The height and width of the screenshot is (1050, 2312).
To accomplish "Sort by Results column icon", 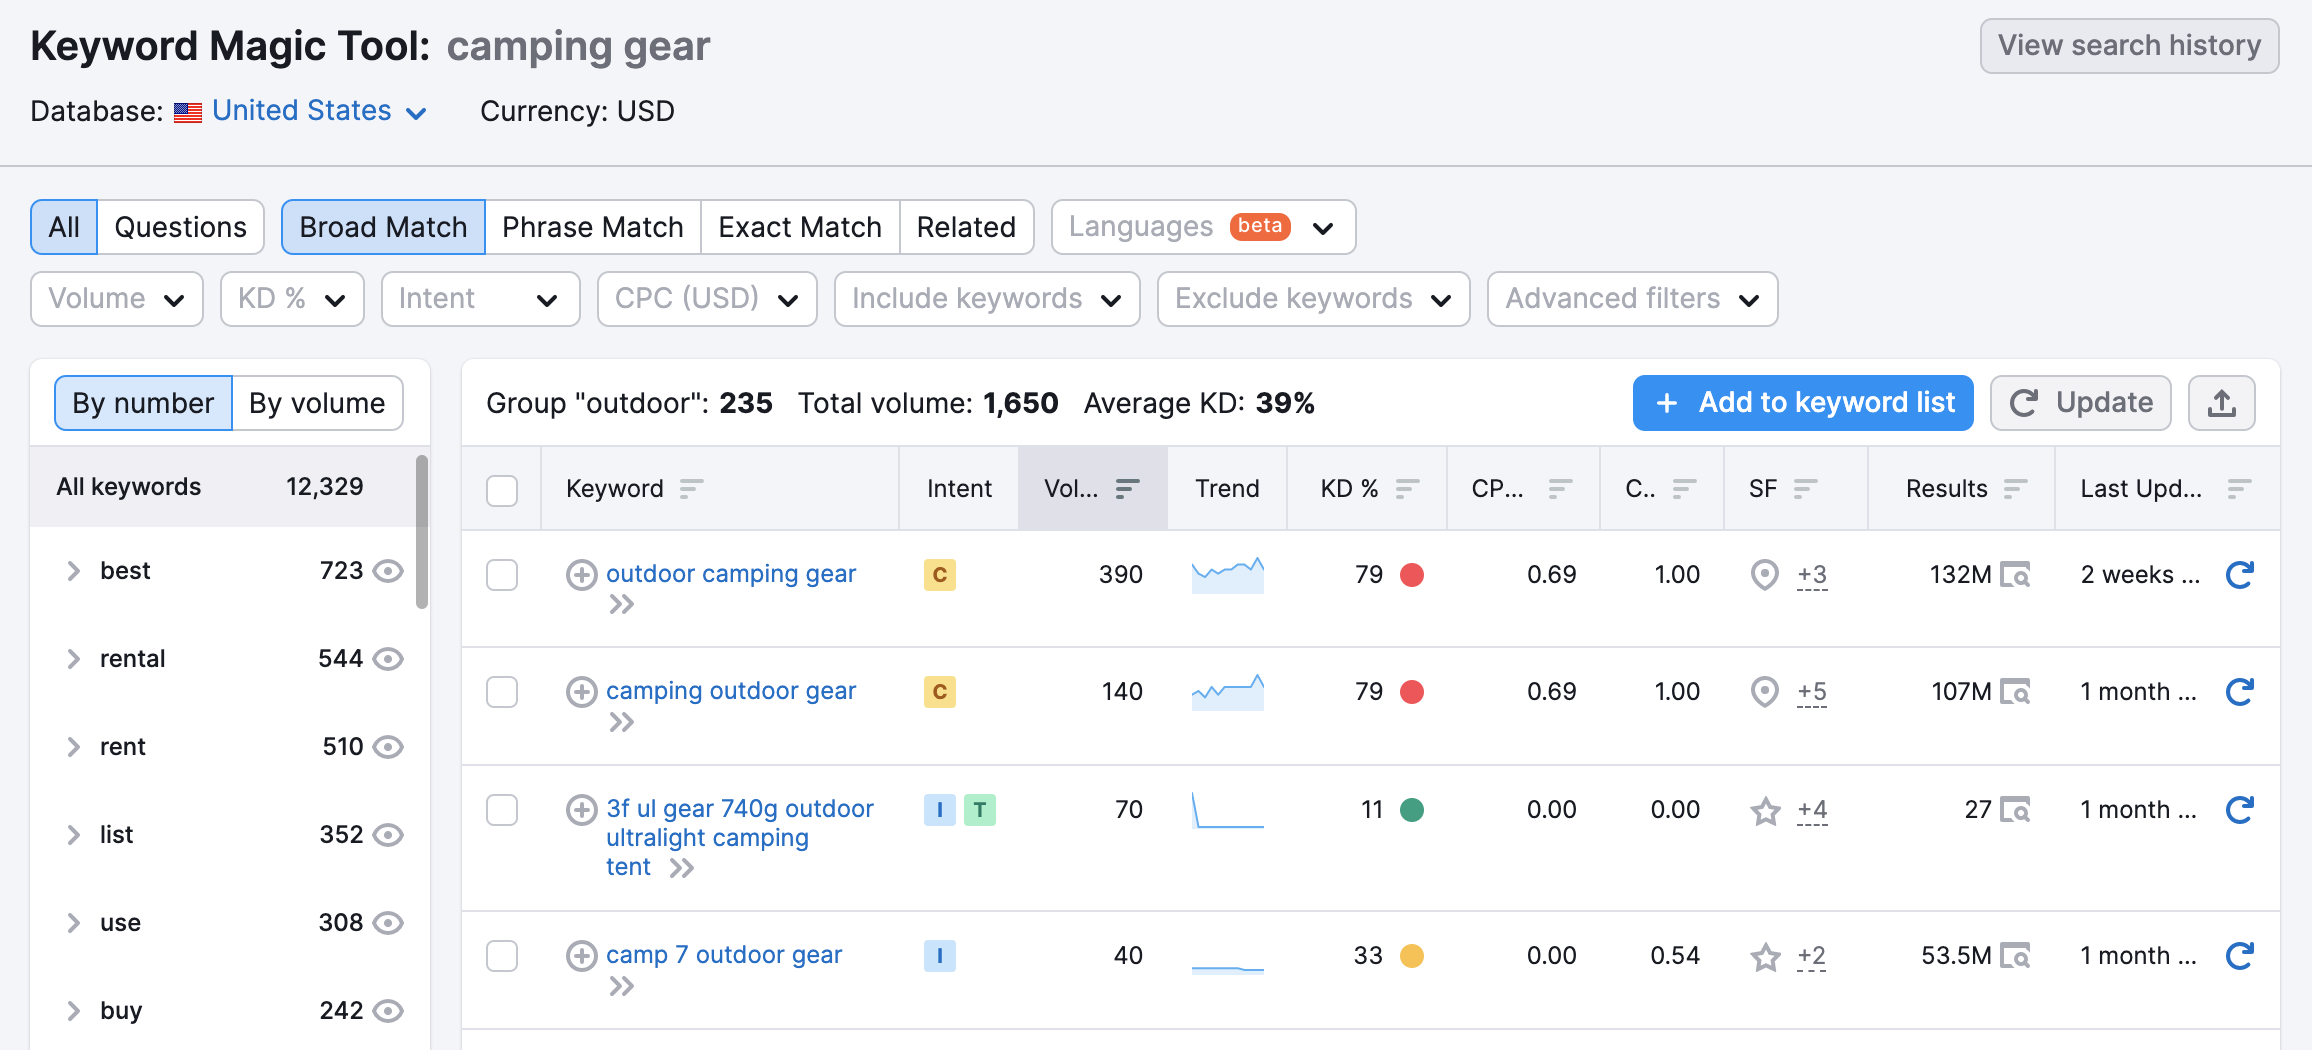I will (x=2015, y=488).
